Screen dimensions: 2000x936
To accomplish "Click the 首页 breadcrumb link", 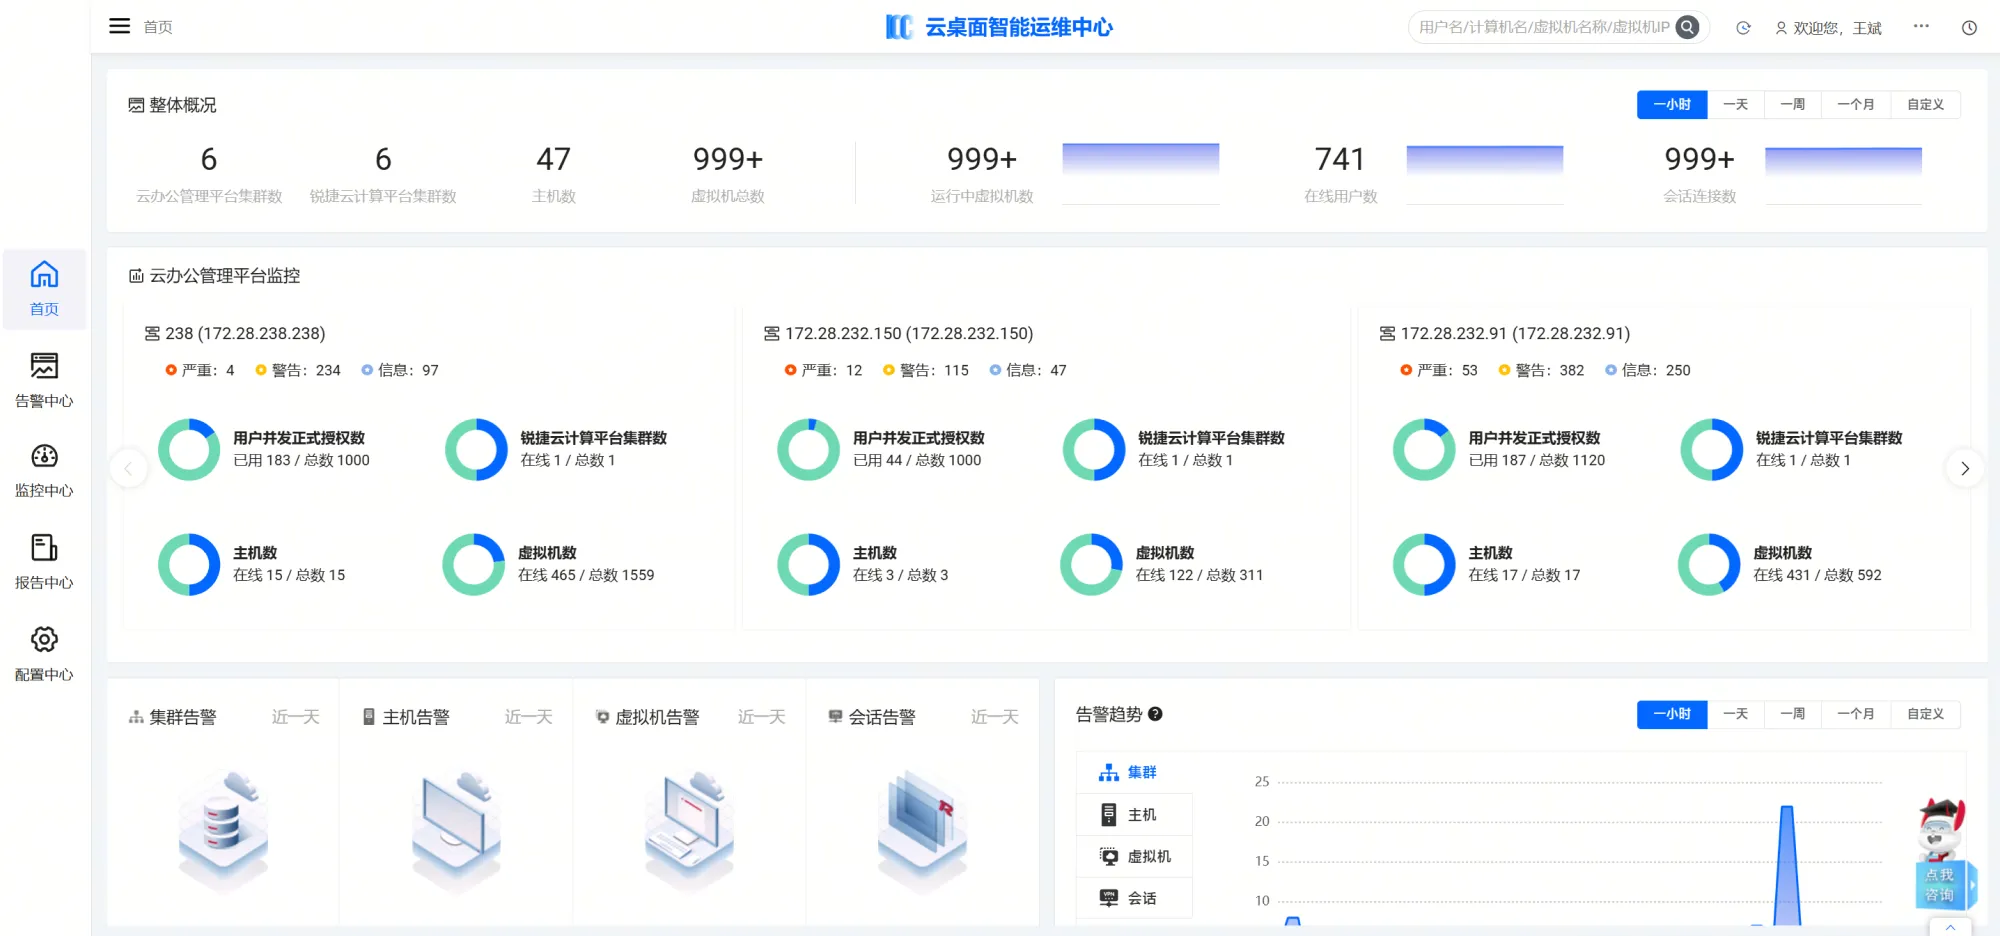I will coord(158,27).
